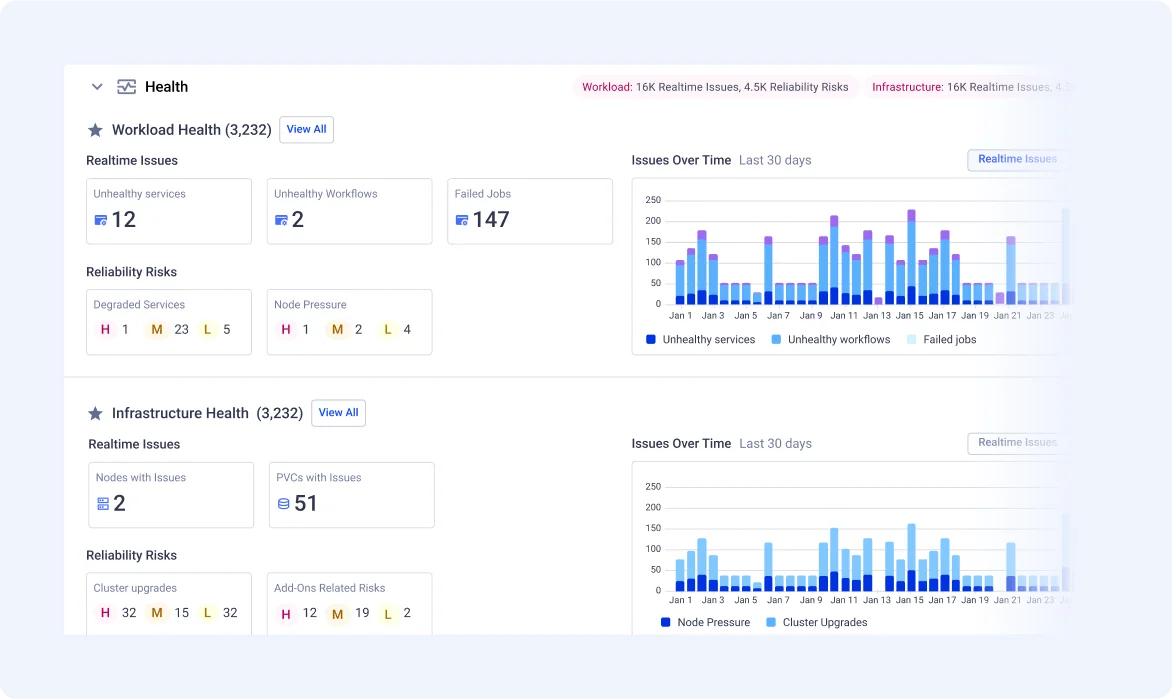This screenshot has height=699, width=1172.
Task: Click the Unhealthy services value 12
Action: coord(124,220)
